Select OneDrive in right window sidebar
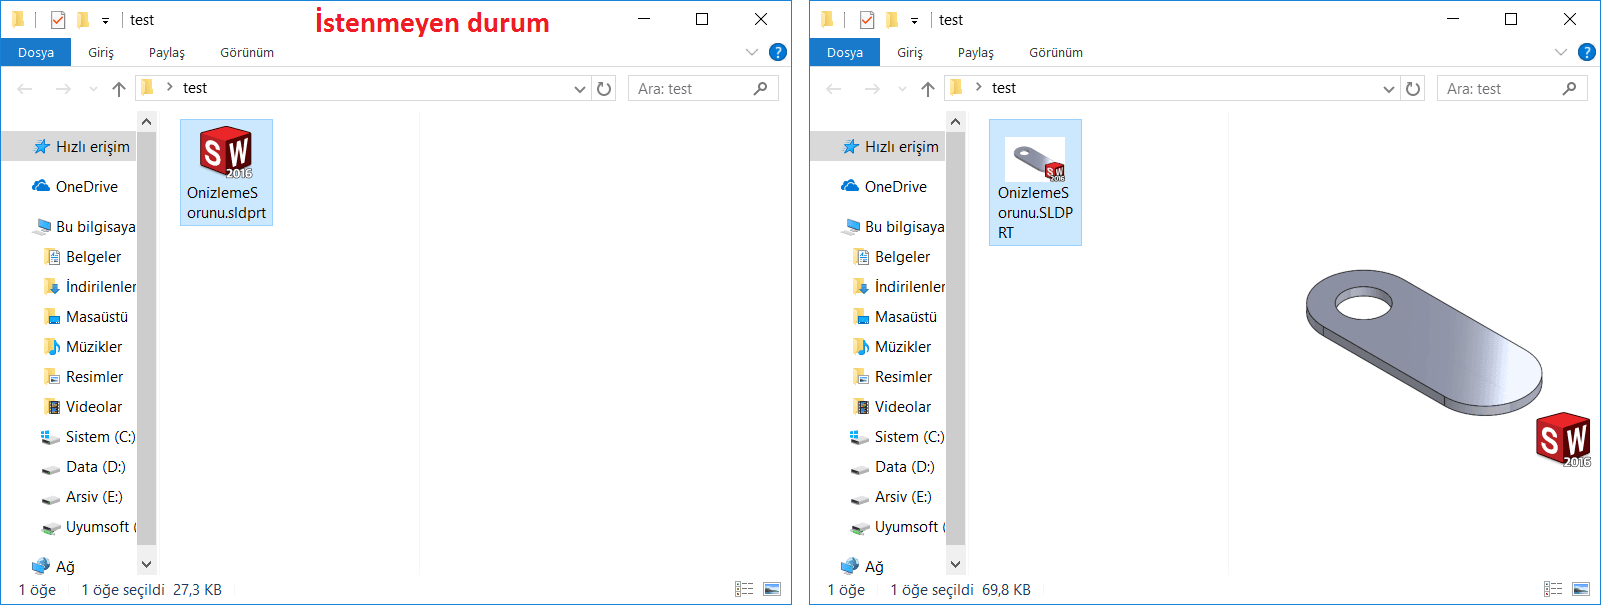 coord(884,187)
